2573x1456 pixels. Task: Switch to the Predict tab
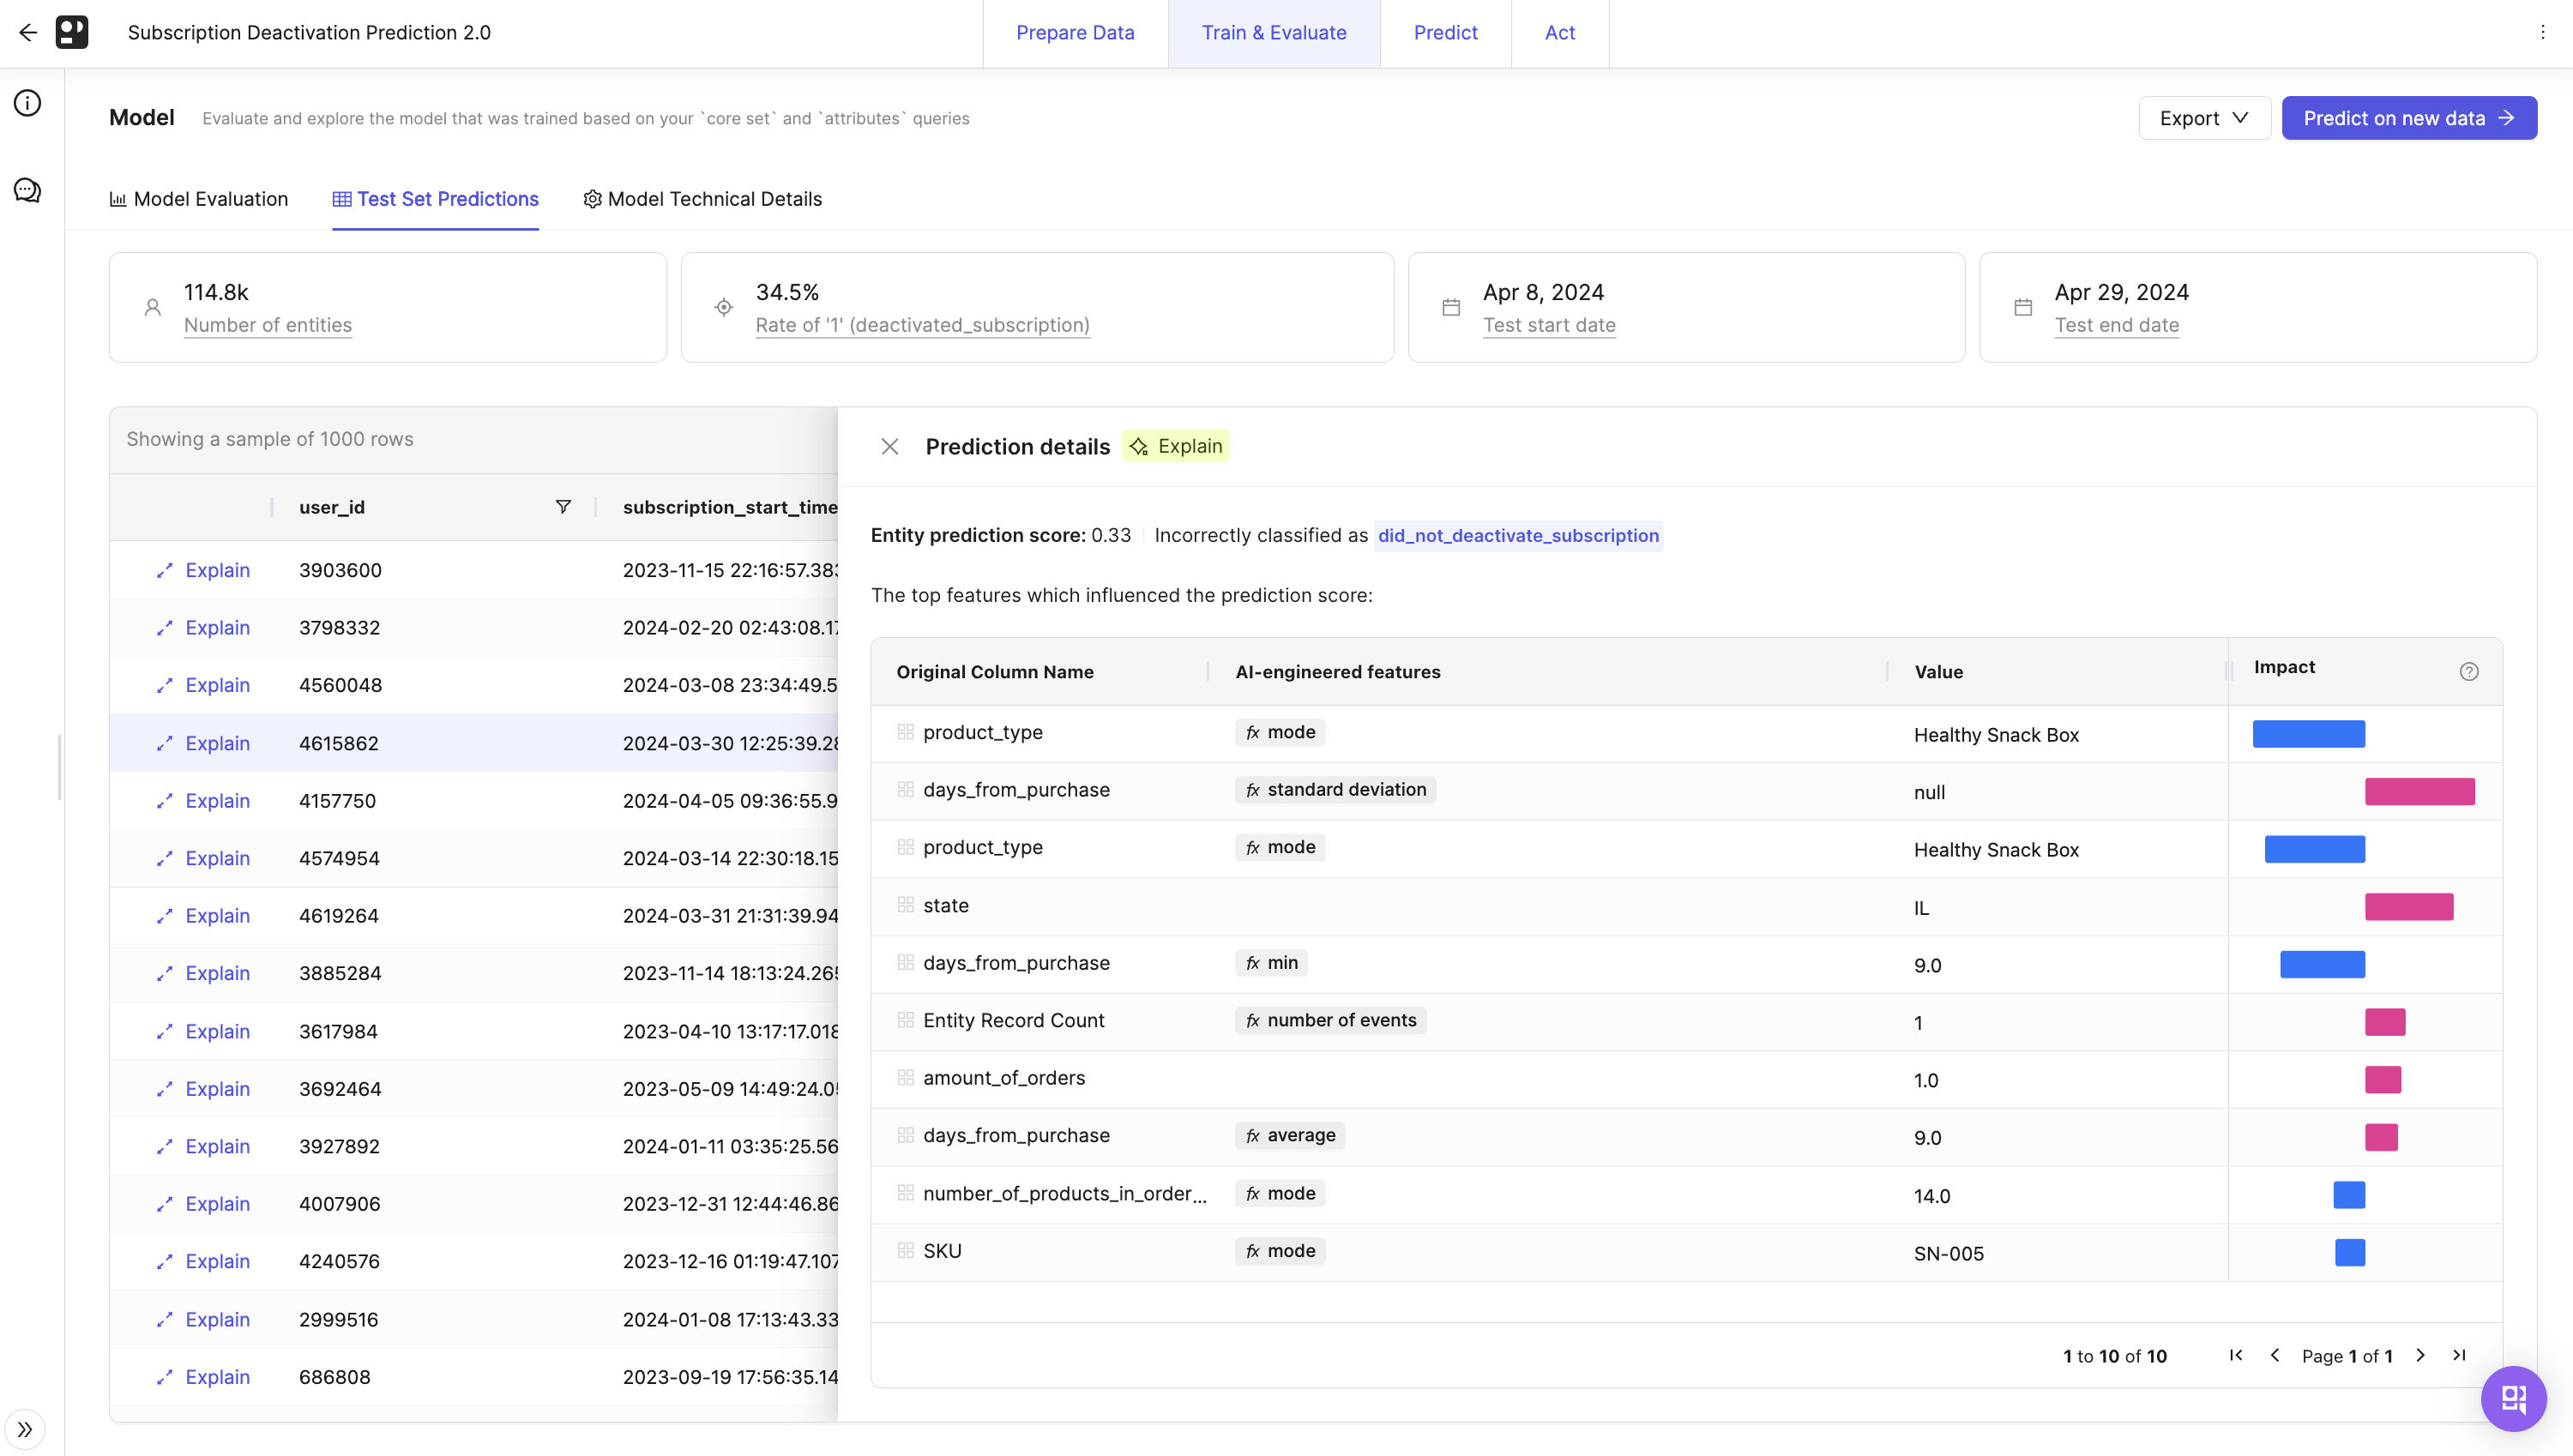click(x=1445, y=32)
